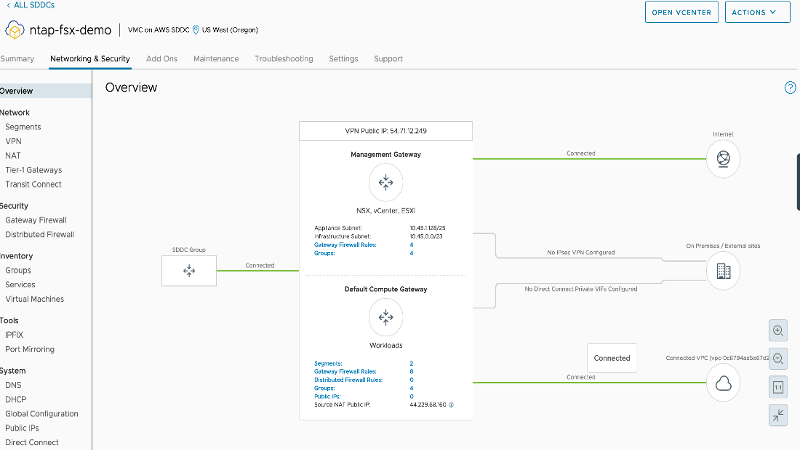
Task: Switch to the Summary tab
Action: [17, 59]
